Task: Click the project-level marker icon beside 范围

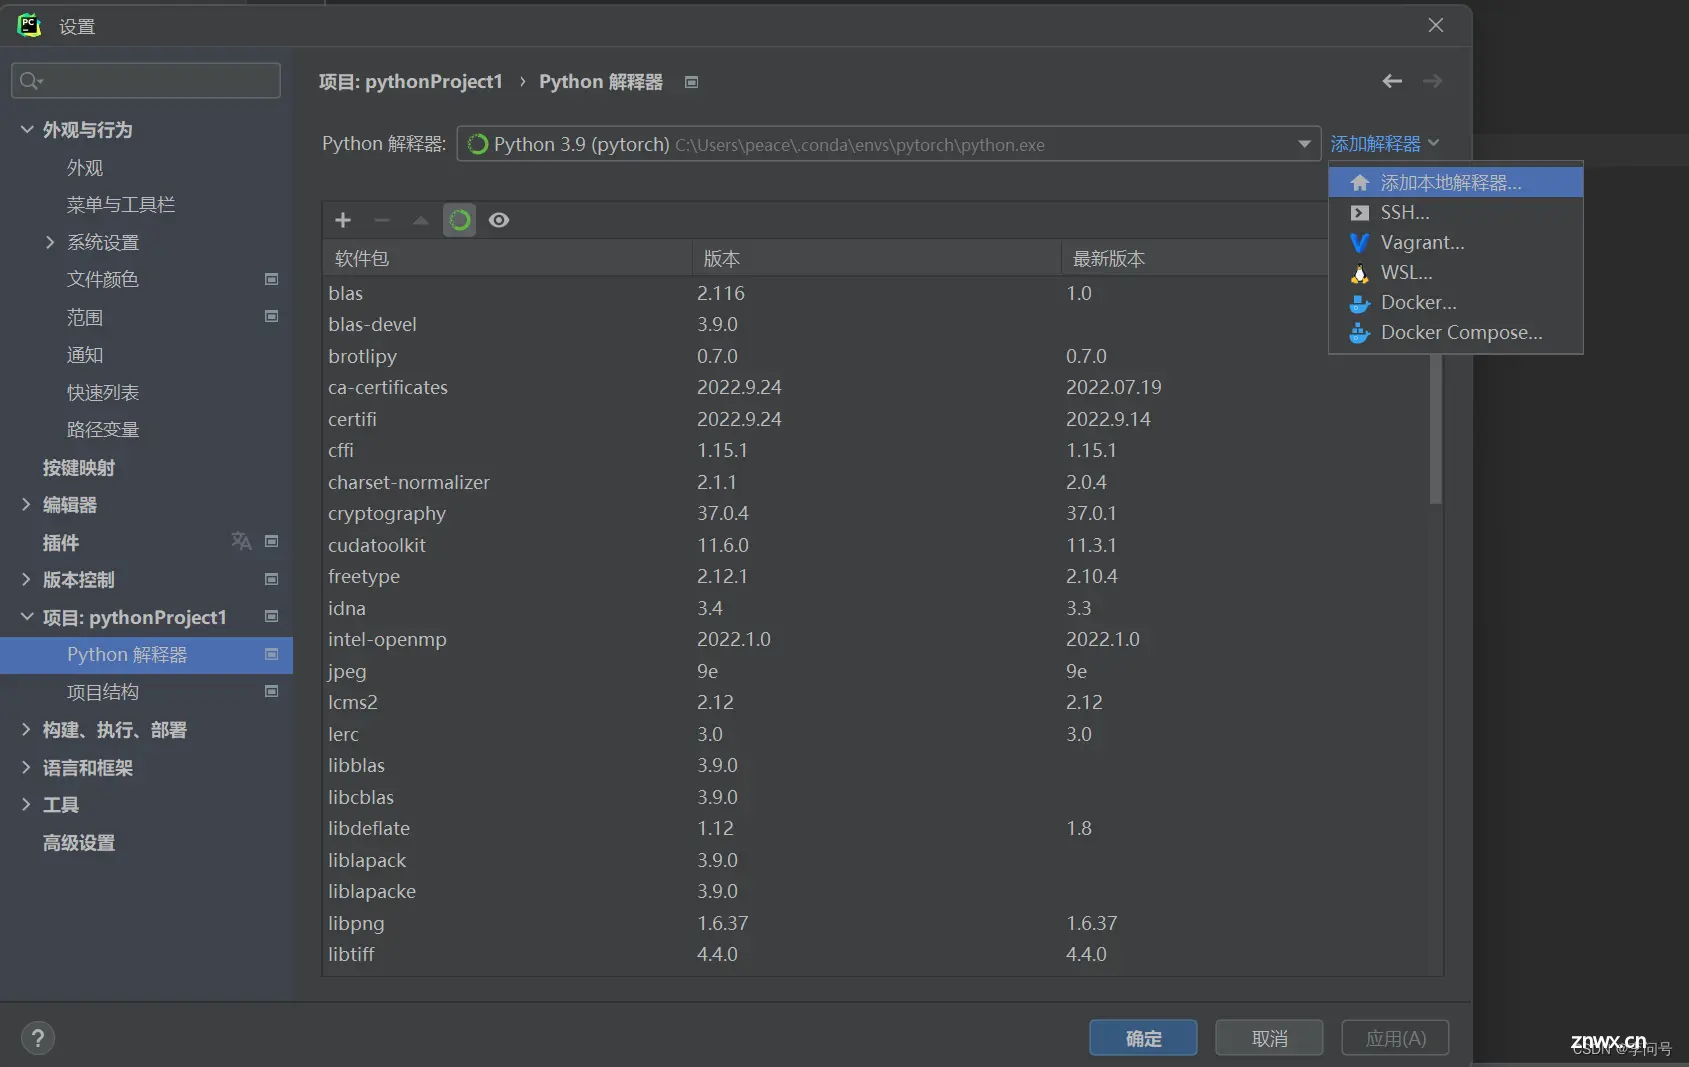Action: 271,316
